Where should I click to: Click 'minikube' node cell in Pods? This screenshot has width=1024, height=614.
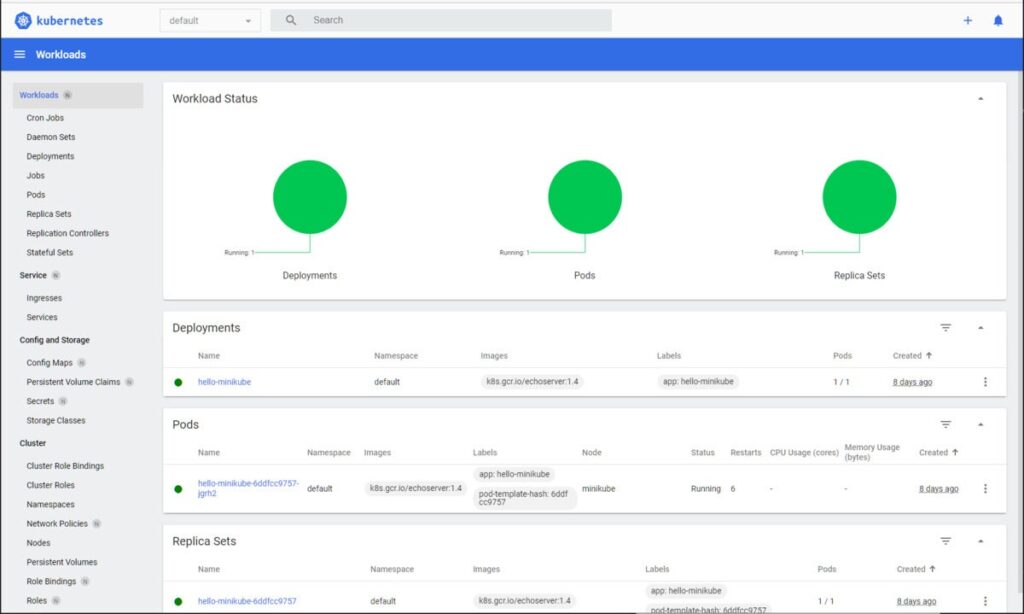point(598,489)
